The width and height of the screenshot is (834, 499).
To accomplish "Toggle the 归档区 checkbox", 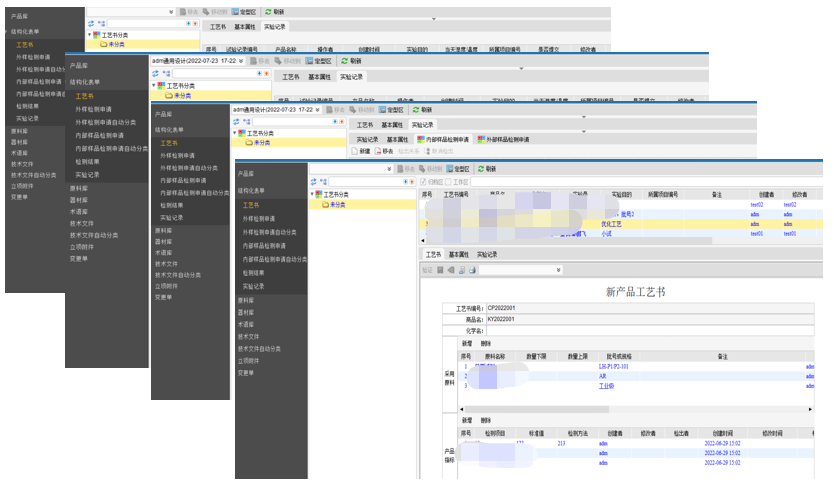I will click(x=424, y=182).
